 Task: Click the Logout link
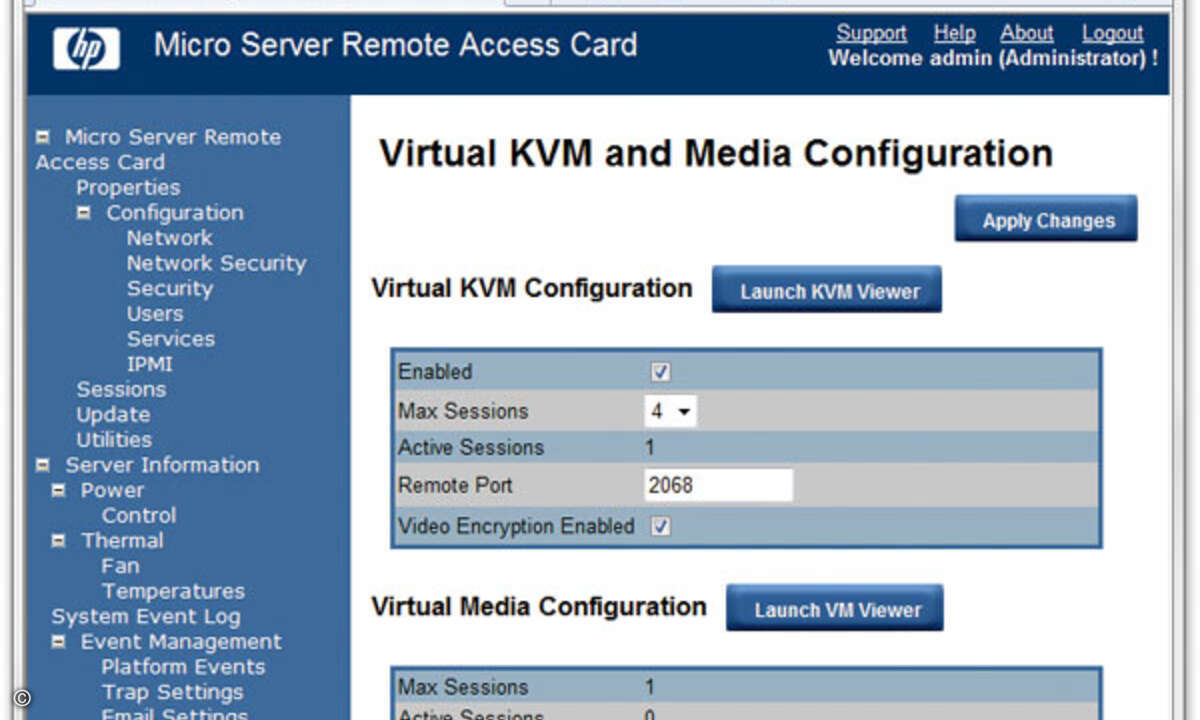(x=1112, y=33)
